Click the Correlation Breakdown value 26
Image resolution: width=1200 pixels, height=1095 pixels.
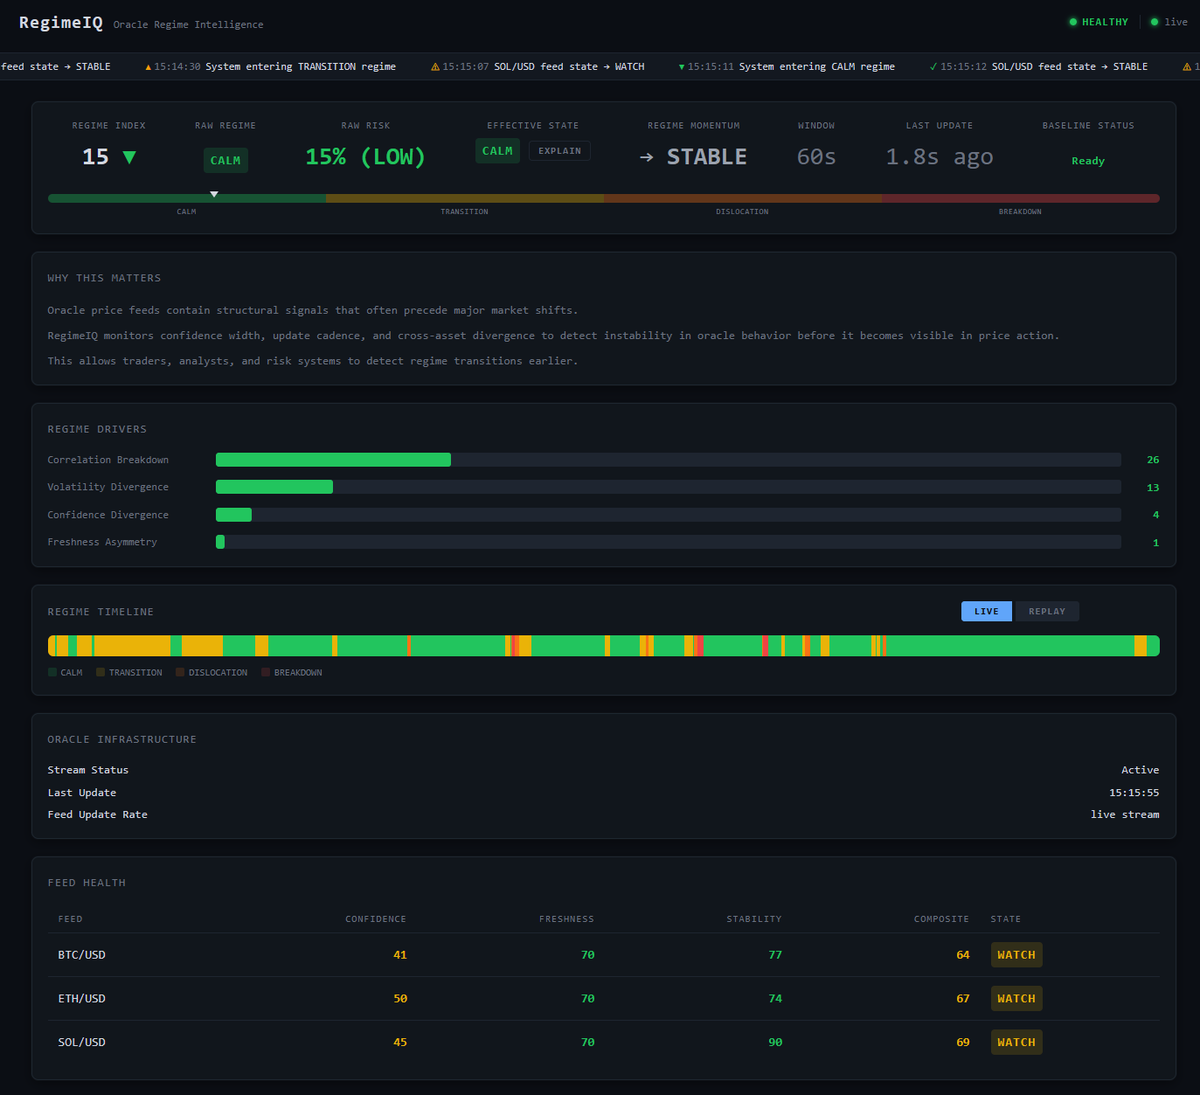(x=1153, y=460)
